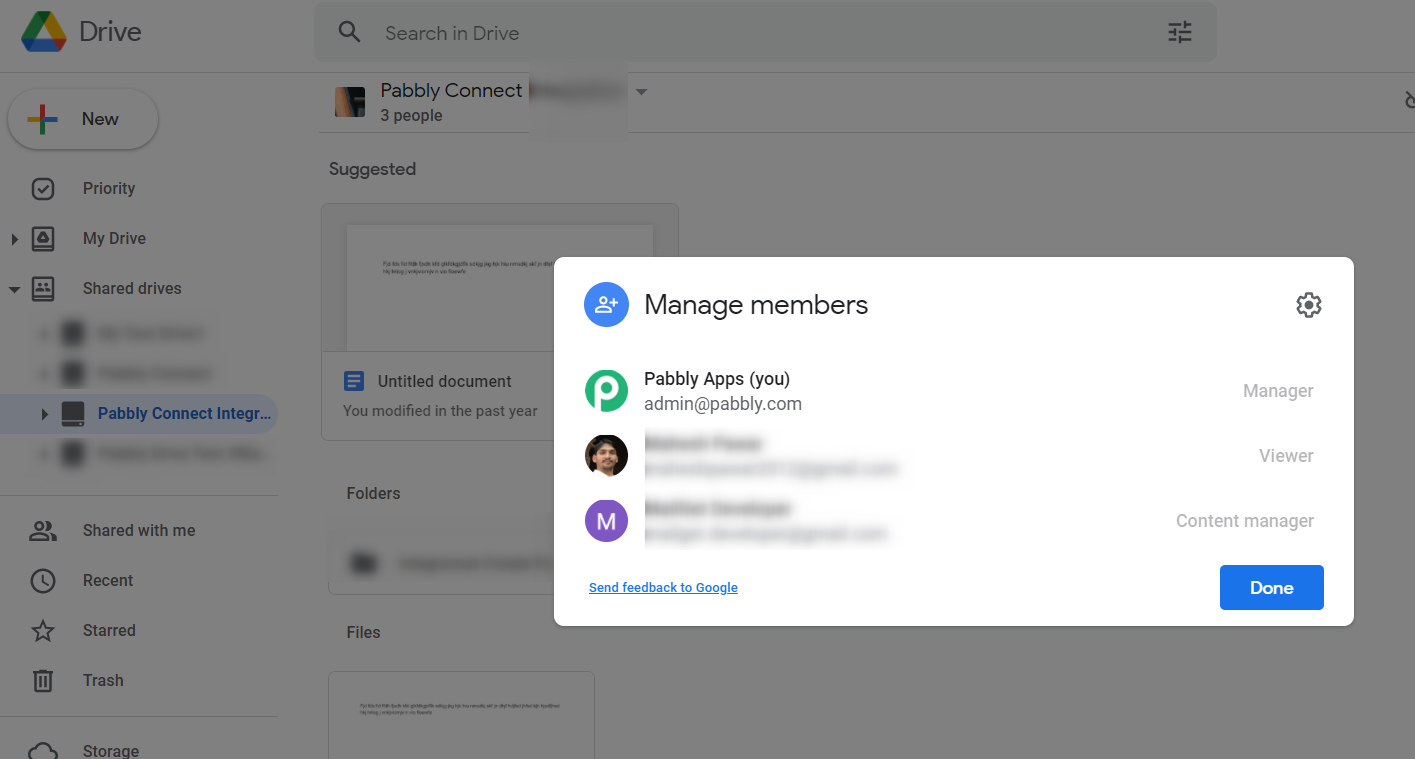
Task: Click the Trash bin icon
Action: pos(43,681)
